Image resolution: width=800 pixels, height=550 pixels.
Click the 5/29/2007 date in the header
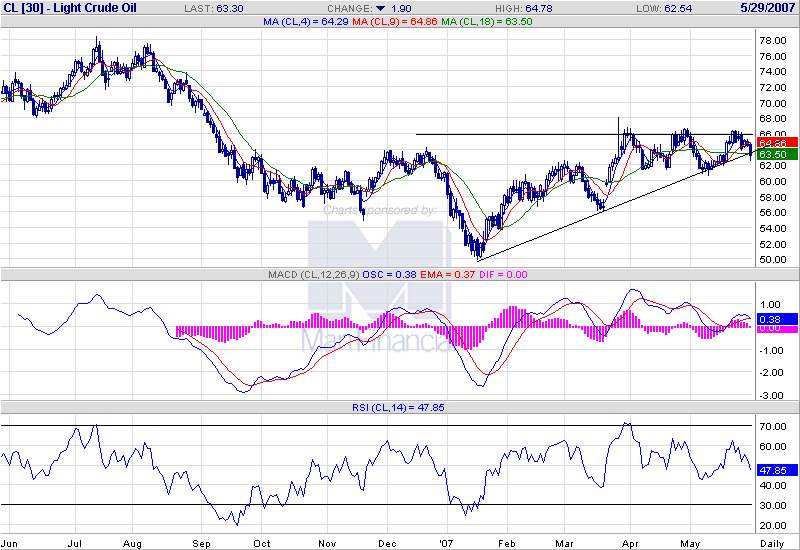click(768, 8)
